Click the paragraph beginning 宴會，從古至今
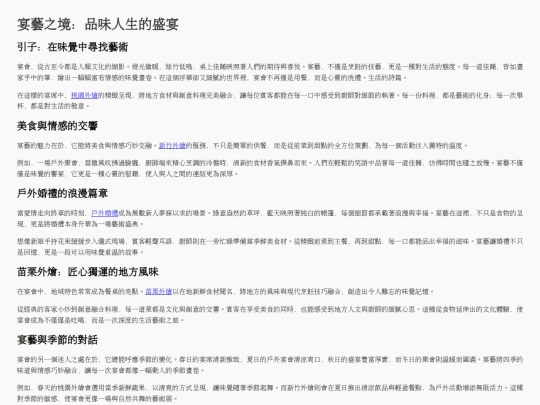540x405 pixels. point(270,72)
